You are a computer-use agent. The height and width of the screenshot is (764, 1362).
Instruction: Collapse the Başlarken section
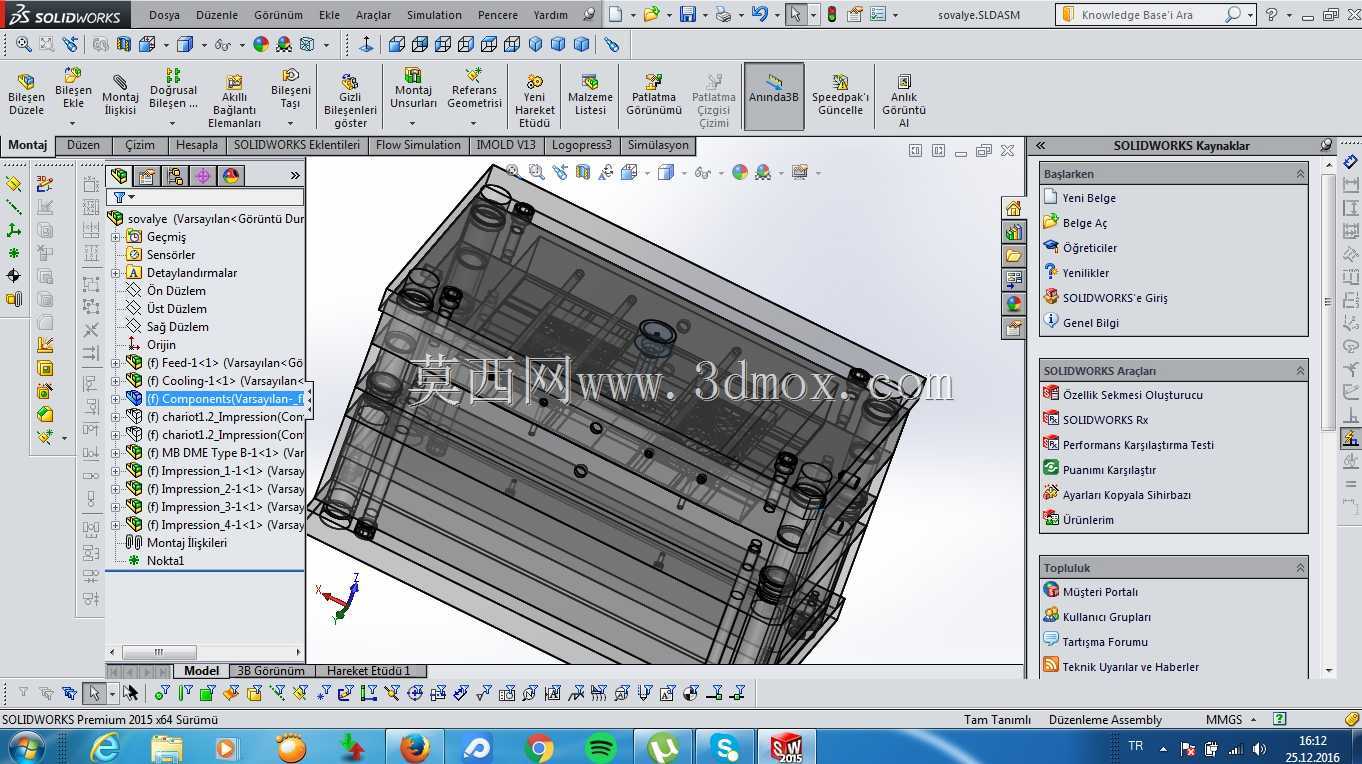[1300, 174]
